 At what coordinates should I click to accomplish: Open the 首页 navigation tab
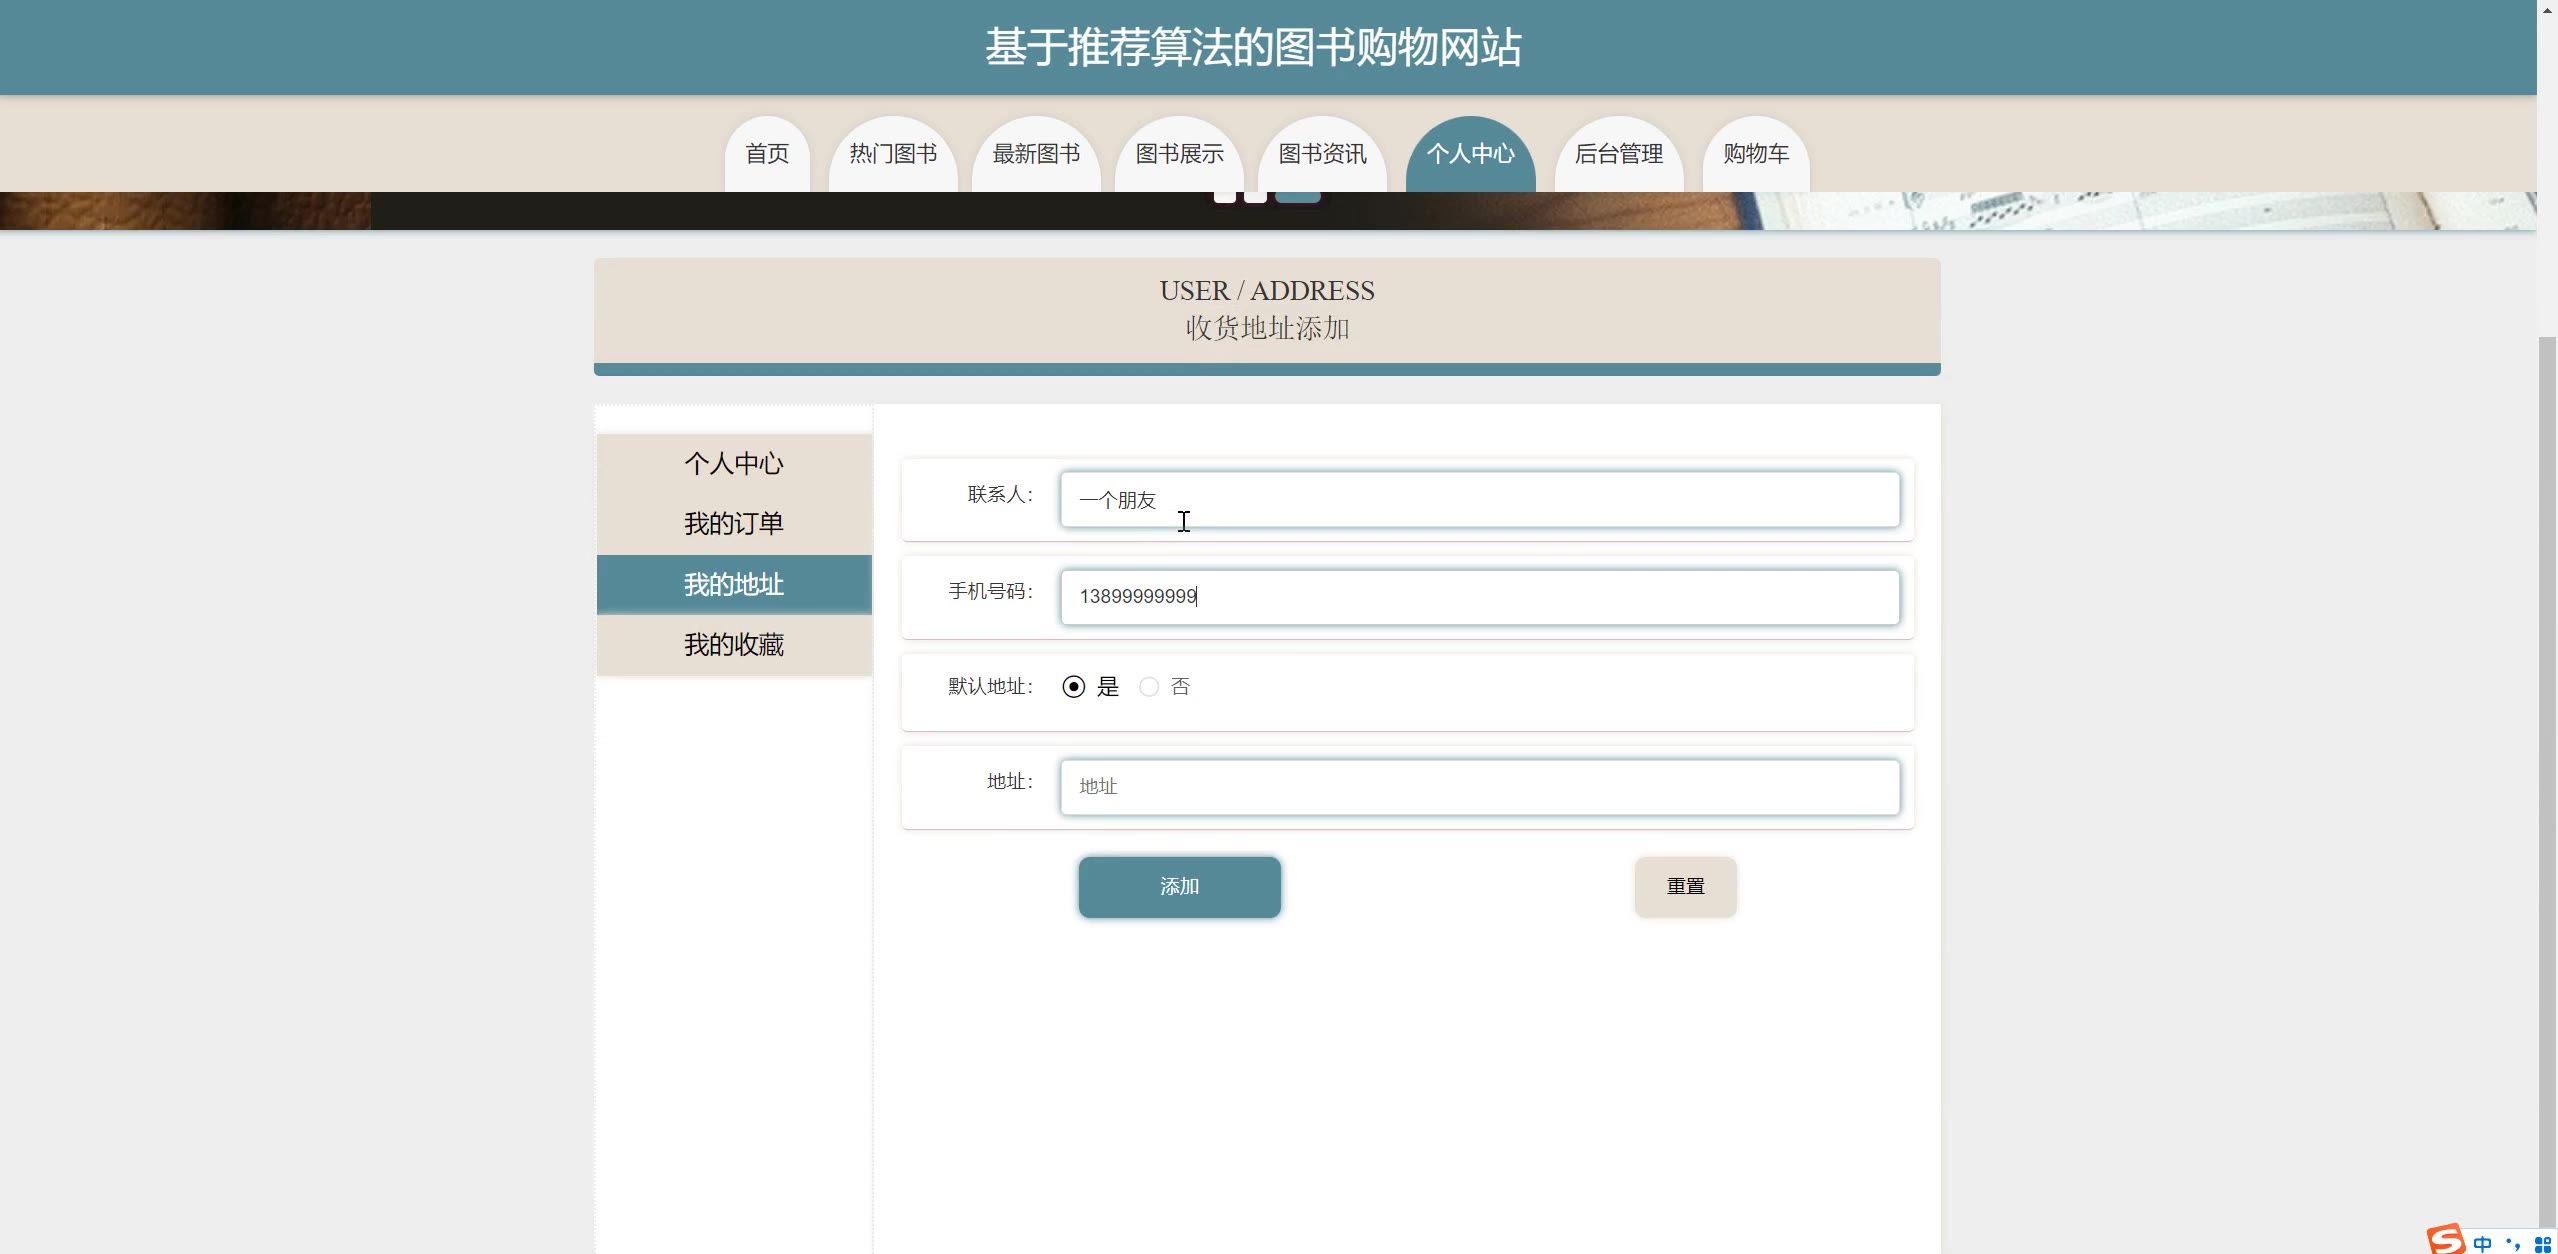click(767, 154)
